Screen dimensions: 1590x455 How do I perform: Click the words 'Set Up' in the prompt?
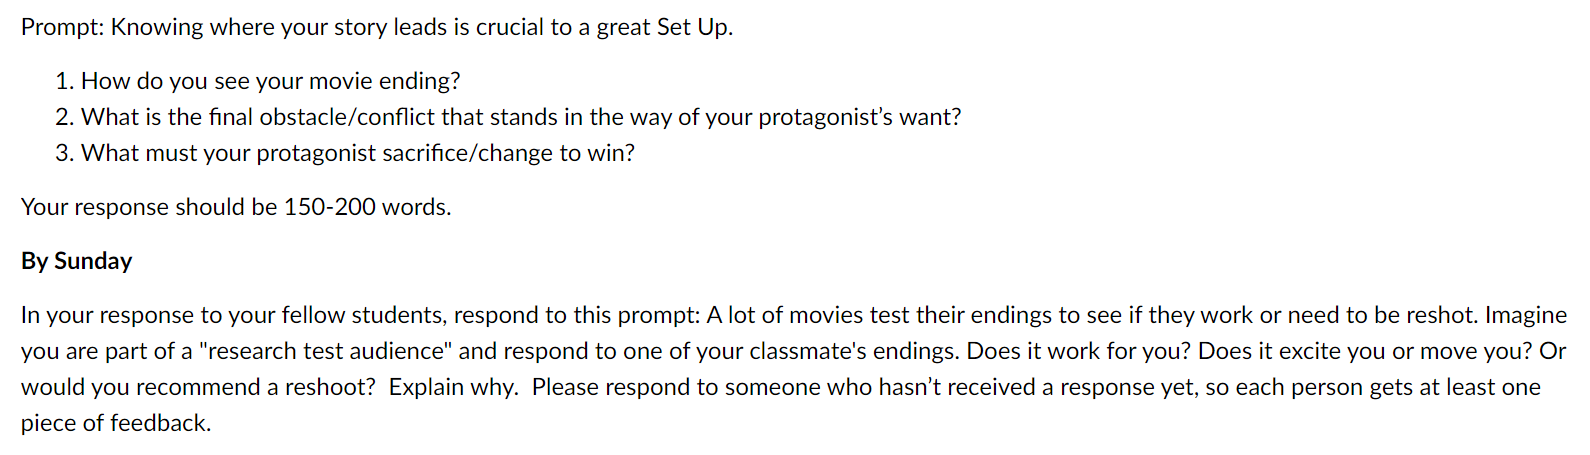point(692,27)
